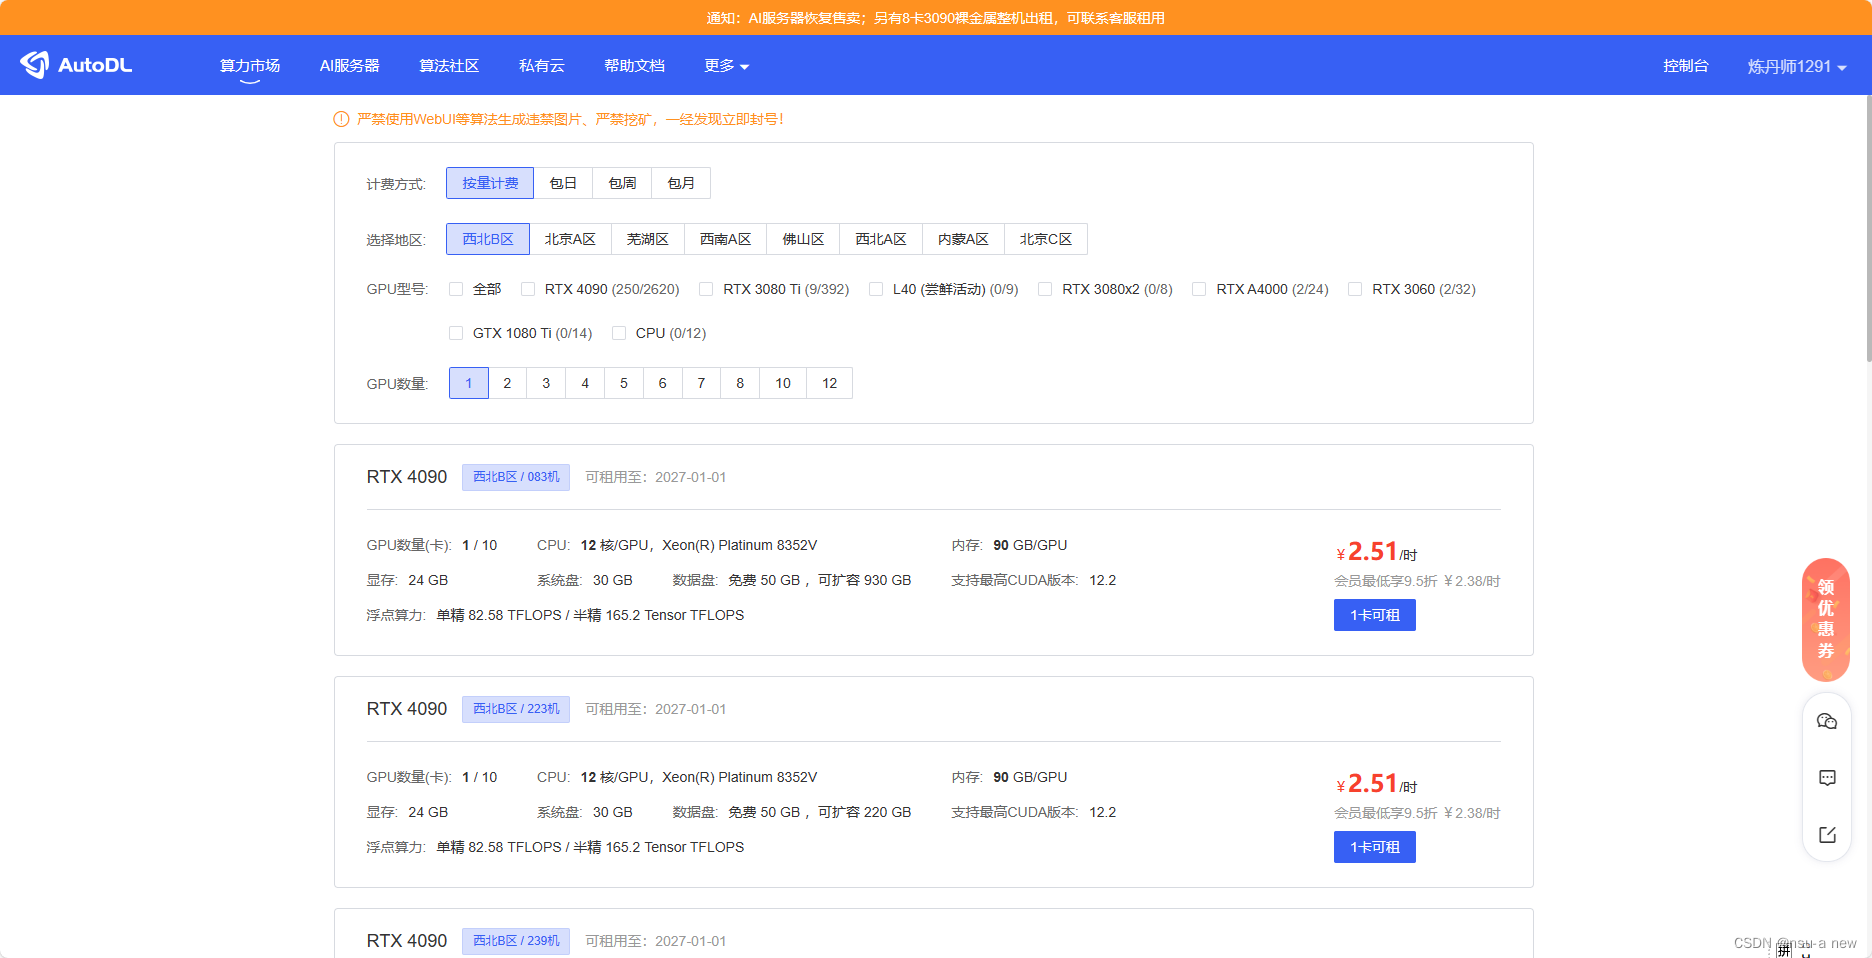Check the L40 (尝鲜活动) filter
The height and width of the screenshot is (958, 1872).
click(876, 289)
